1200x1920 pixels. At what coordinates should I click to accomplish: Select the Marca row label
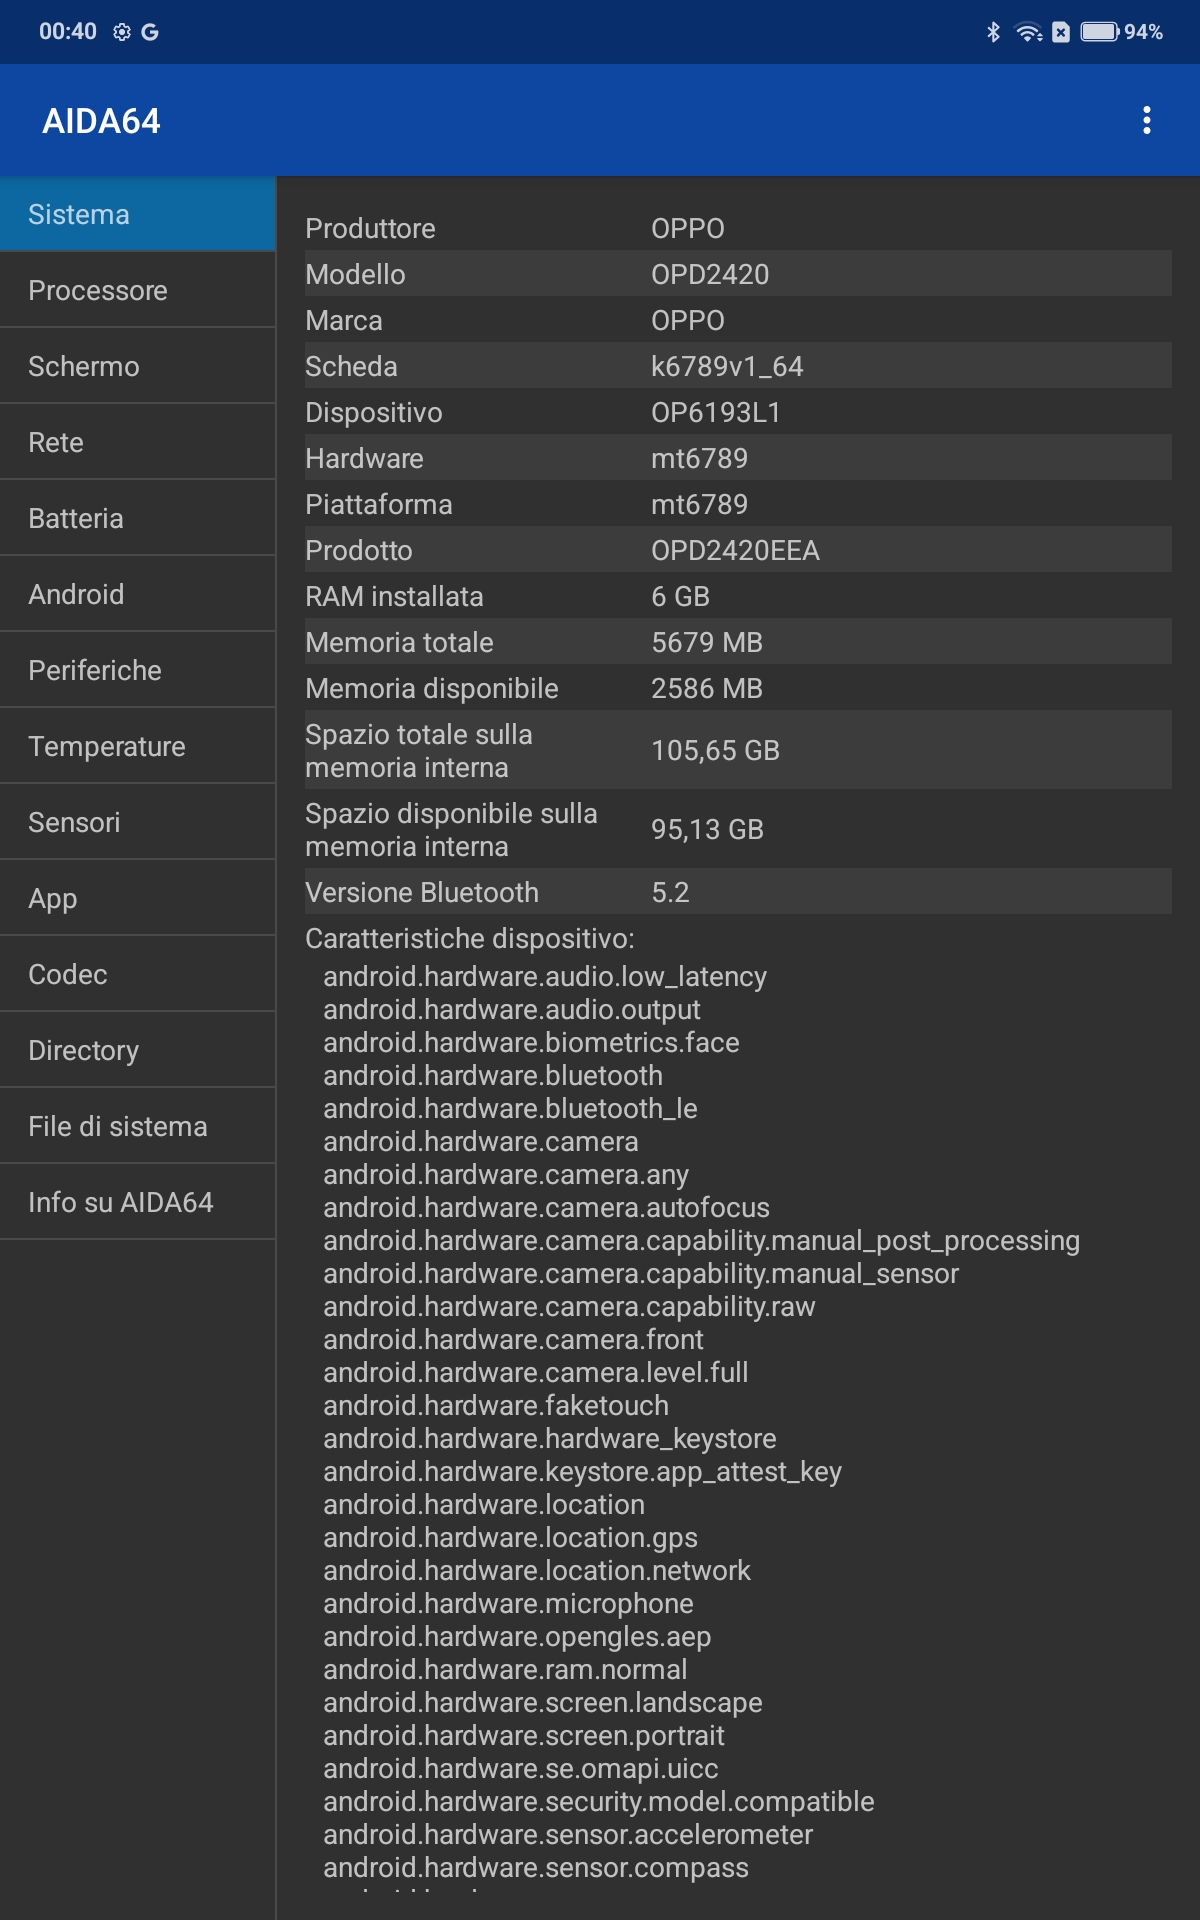(344, 320)
